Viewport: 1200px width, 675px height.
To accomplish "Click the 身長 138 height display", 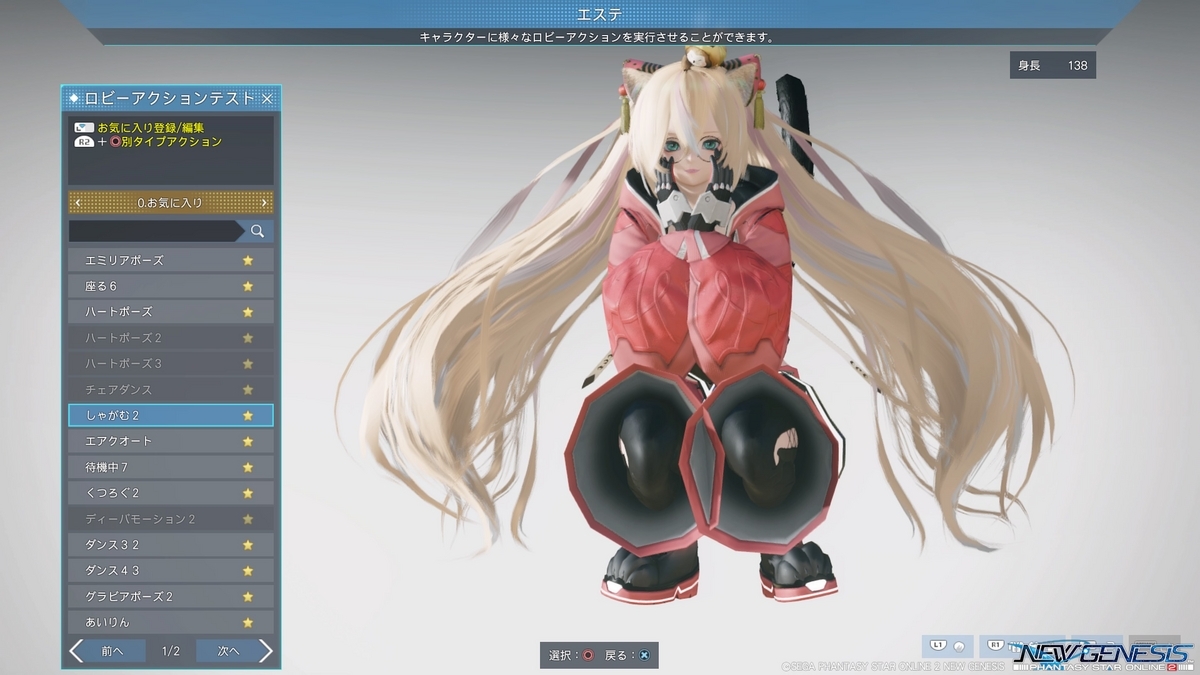I will pyautogui.click(x=1053, y=65).
